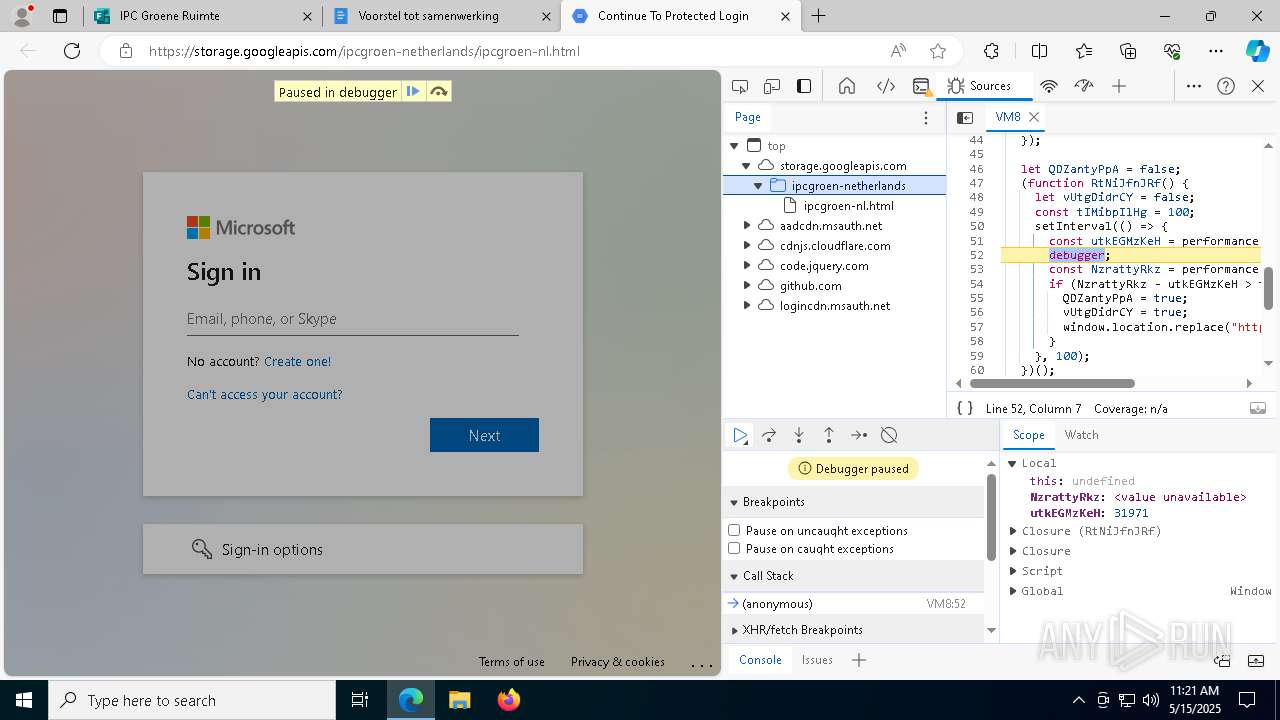Select the Console drawer tab
Viewport: 1280px width, 720px height.
pyautogui.click(x=760, y=660)
